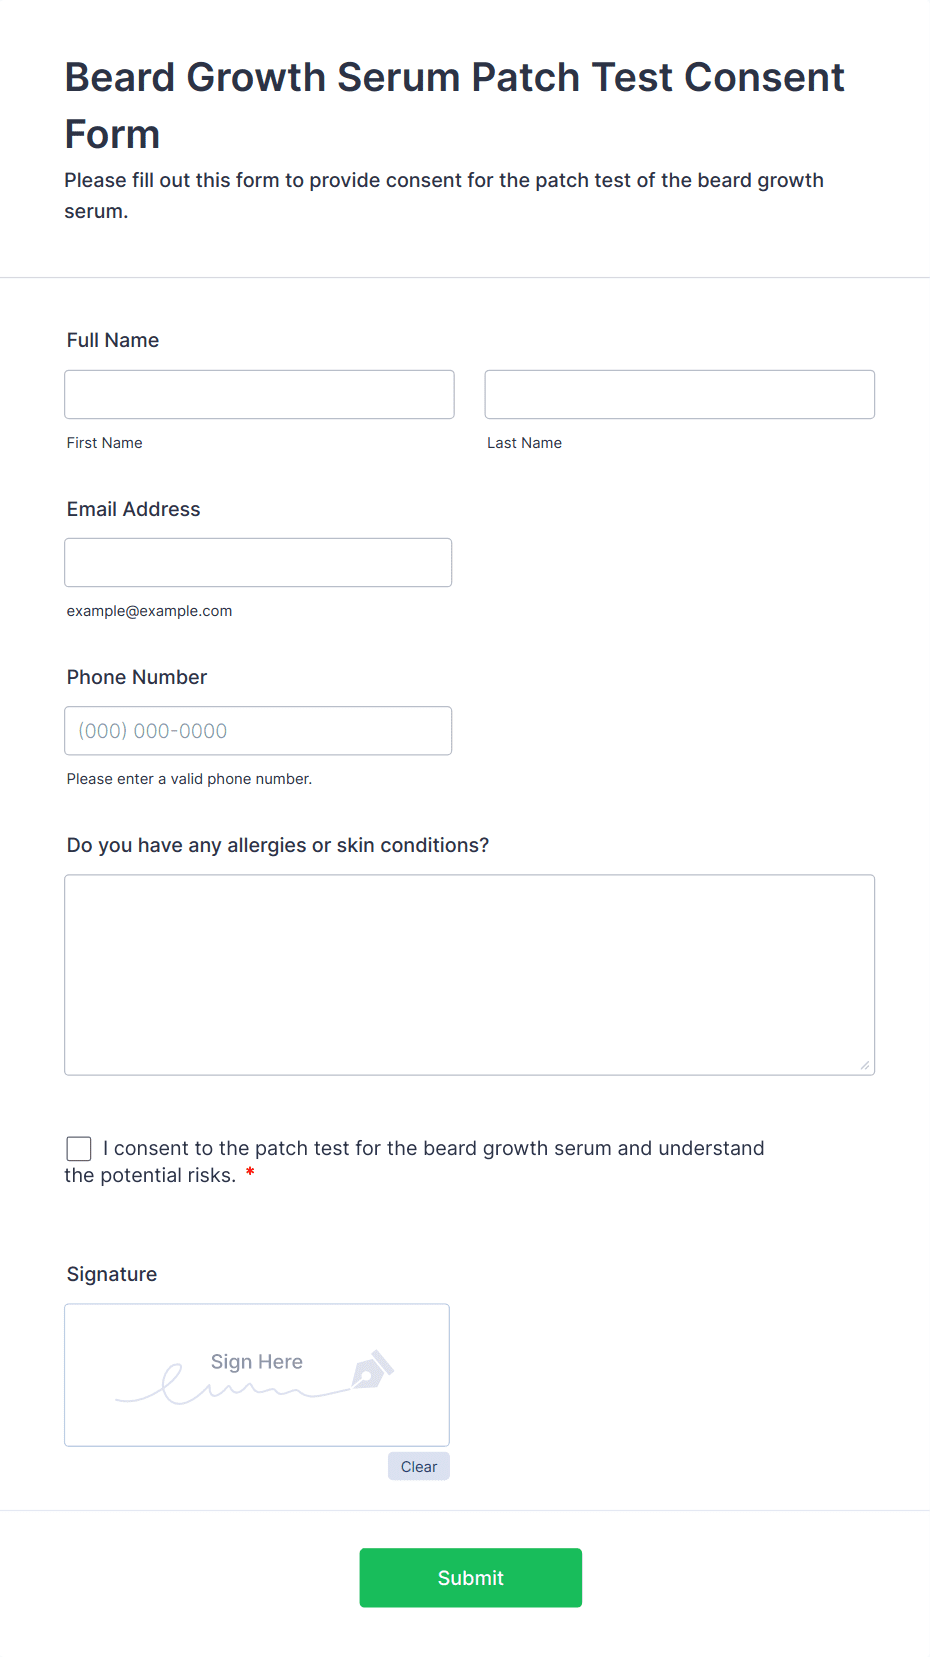930x1657 pixels.
Task: Click the form title heading
Action: tap(455, 105)
